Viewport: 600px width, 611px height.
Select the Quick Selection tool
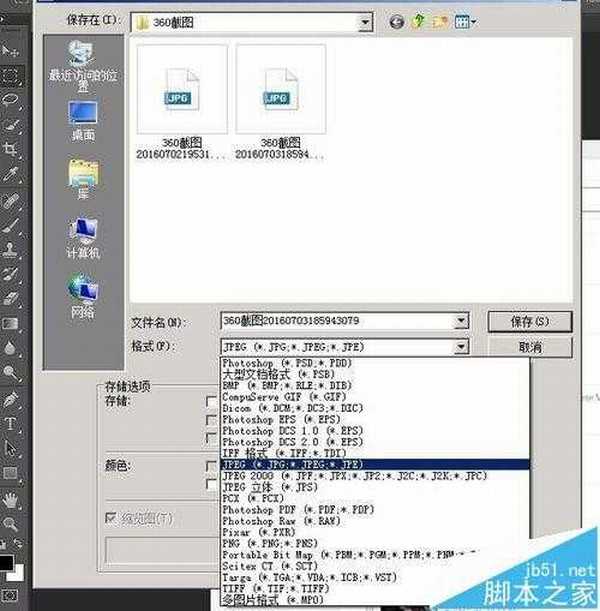tap(9, 125)
